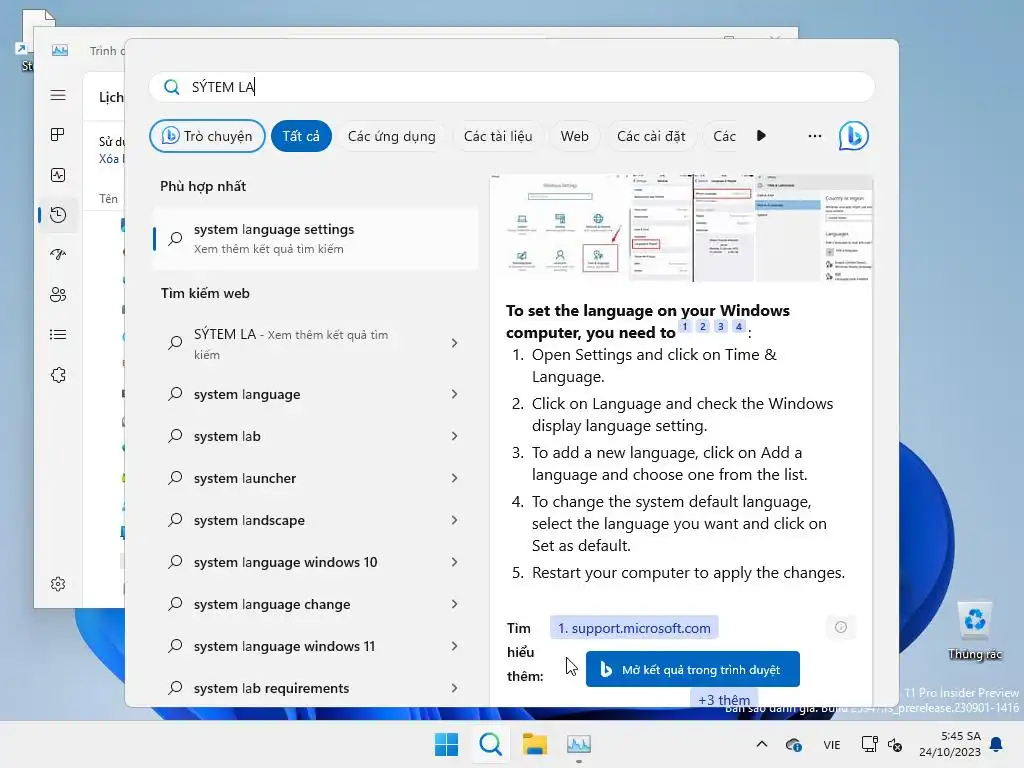Open Processes page in Task Manager sidebar
Viewport: 1024px width, 768px height.
click(58, 135)
